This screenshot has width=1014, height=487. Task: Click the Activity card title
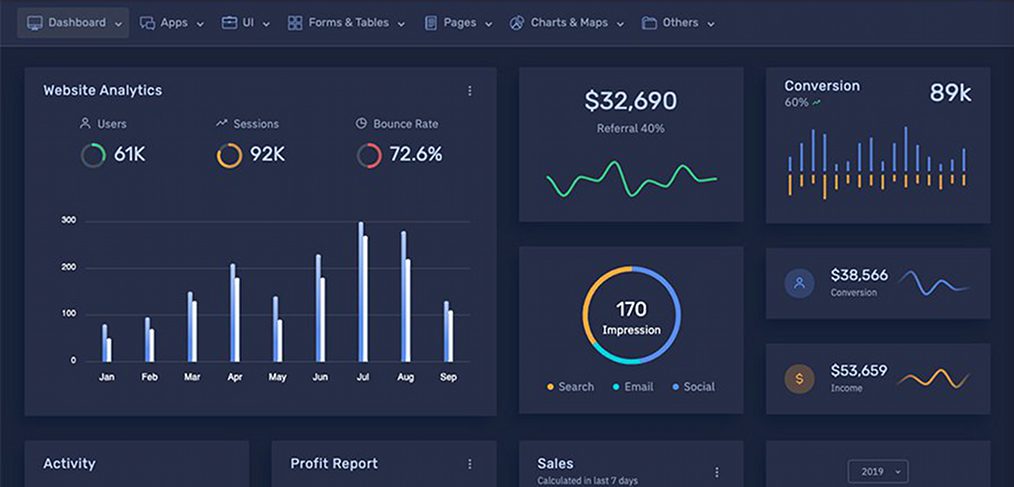69,464
